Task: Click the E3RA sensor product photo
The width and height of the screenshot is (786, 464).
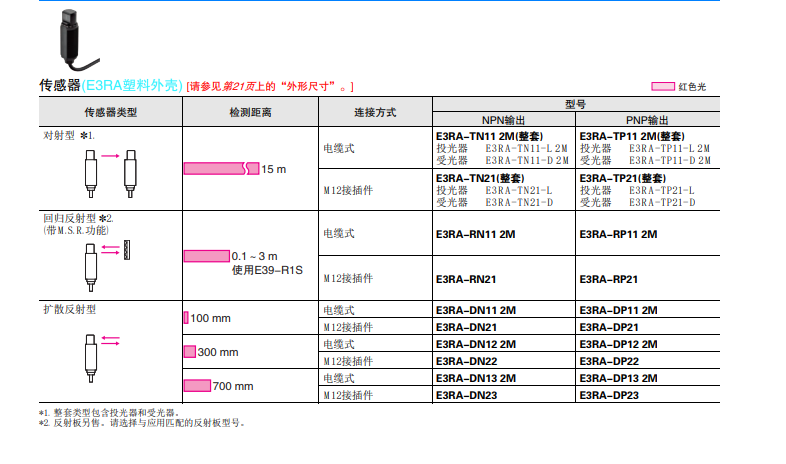Action: [79, 40]
